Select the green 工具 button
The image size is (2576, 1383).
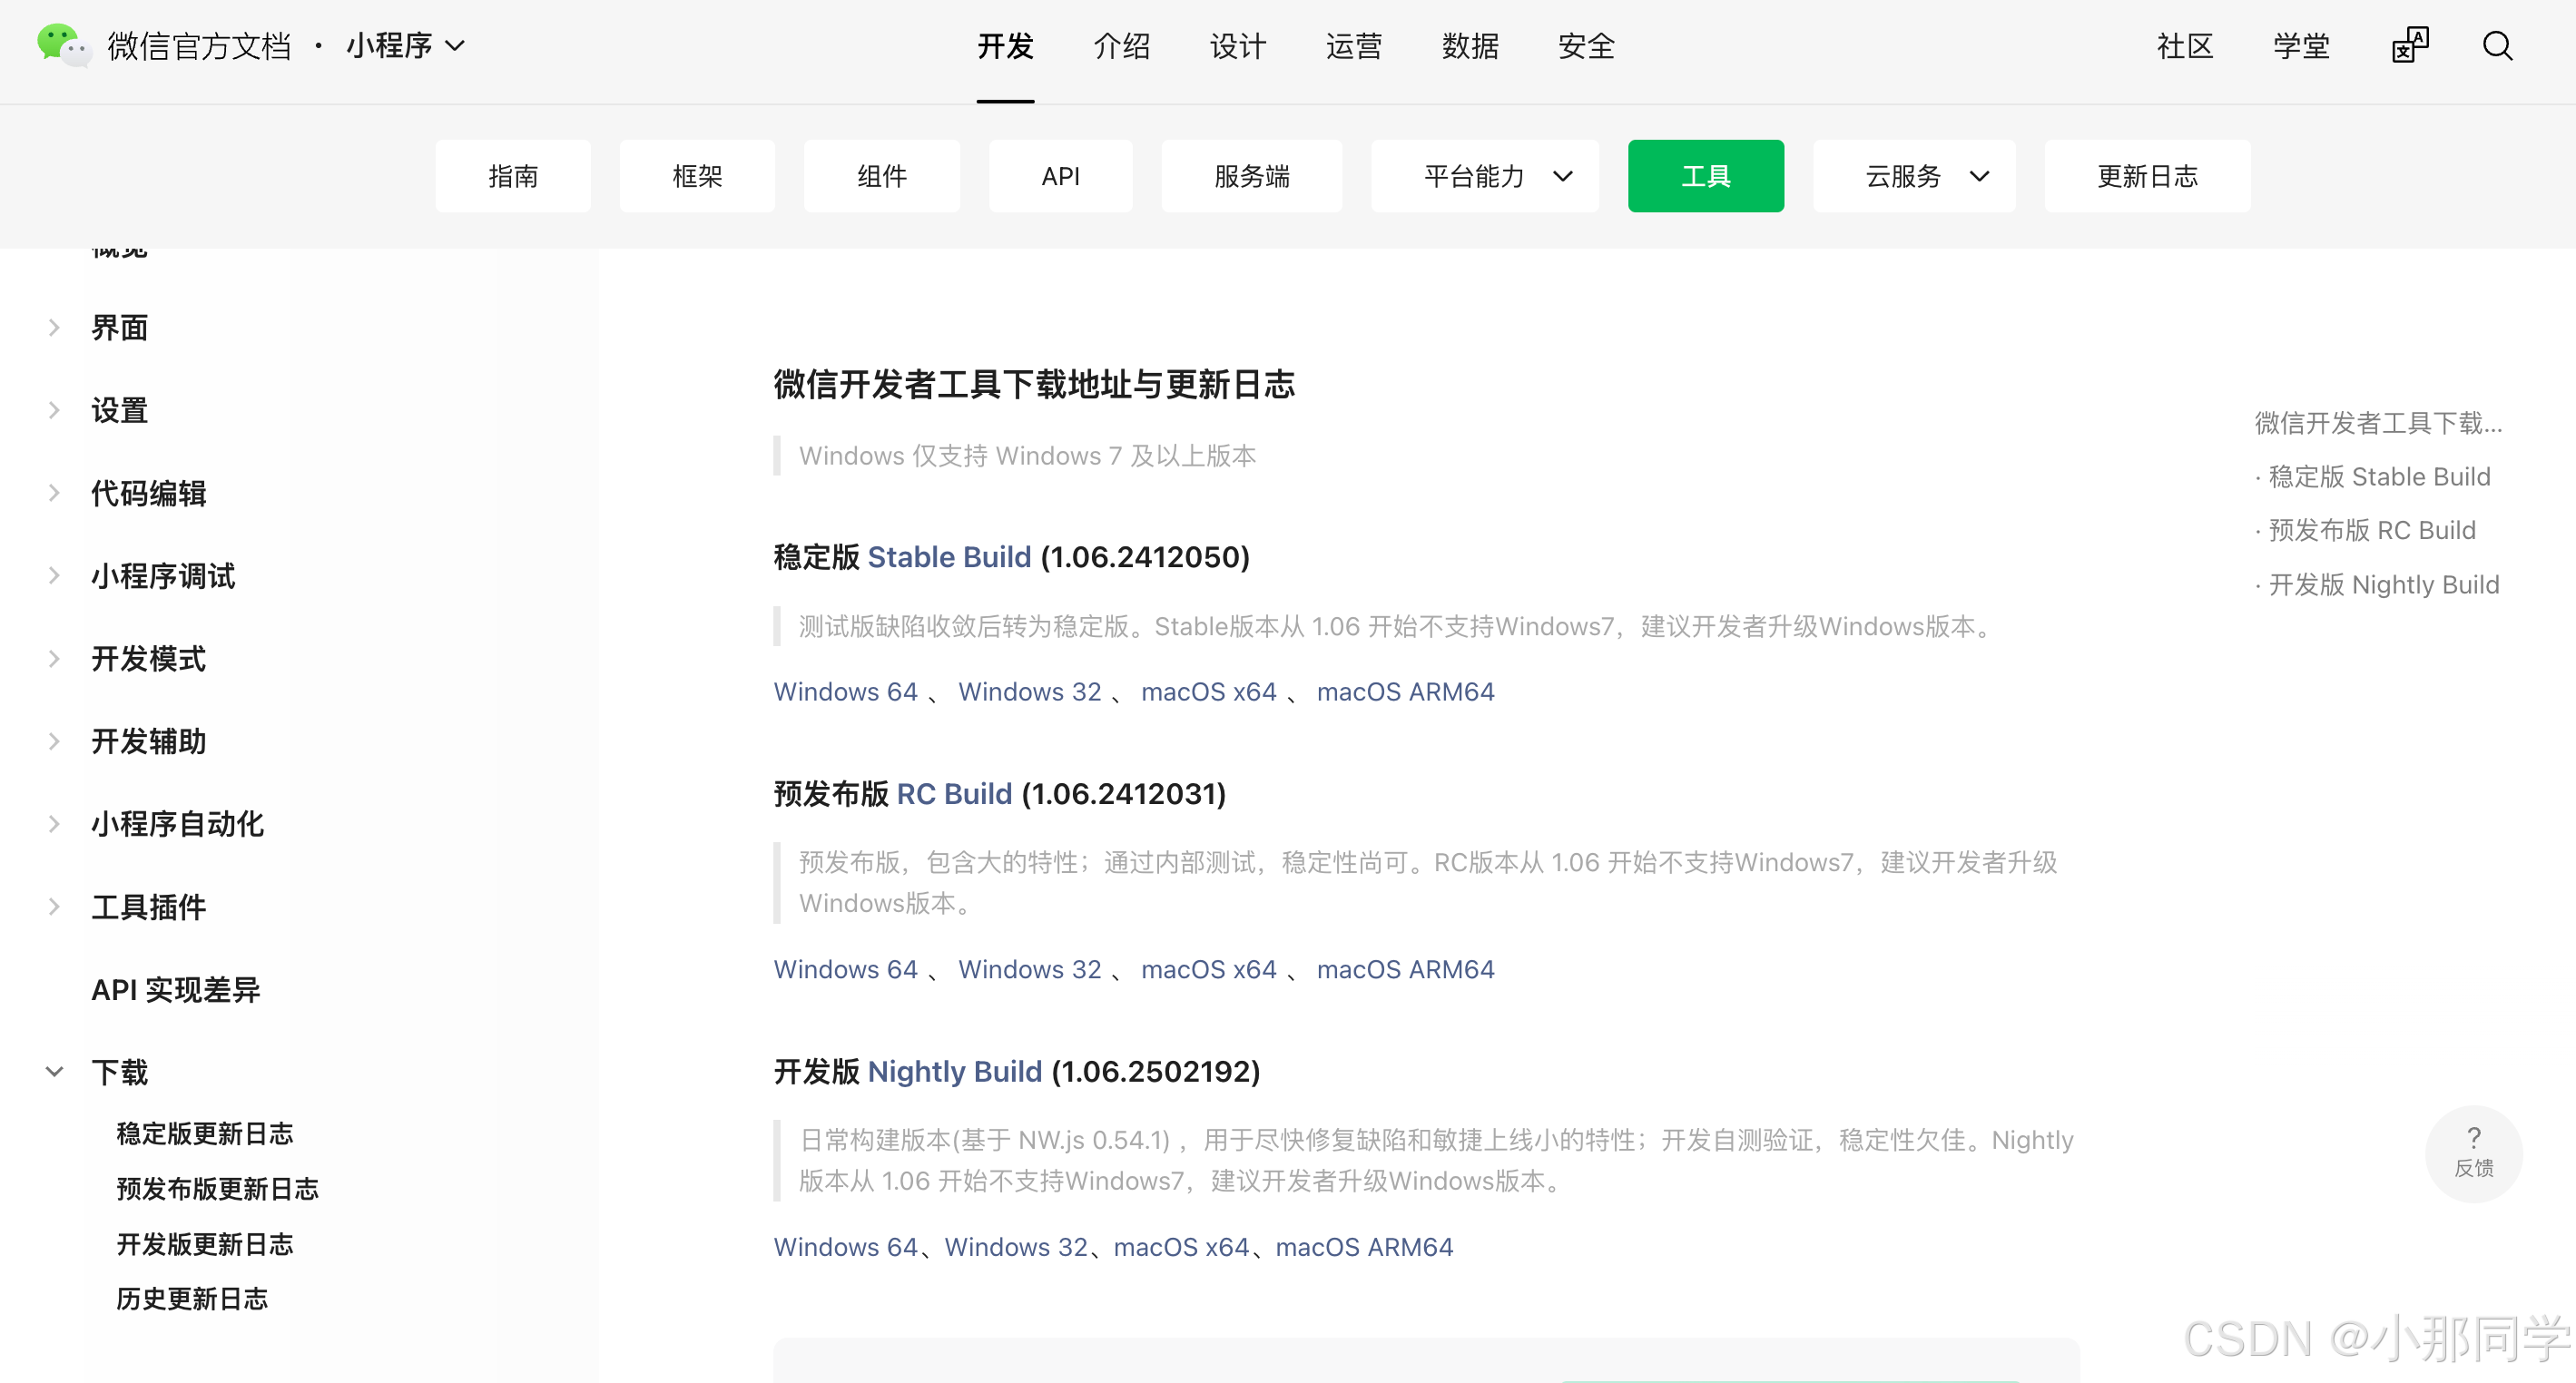tap(1705, 176)
